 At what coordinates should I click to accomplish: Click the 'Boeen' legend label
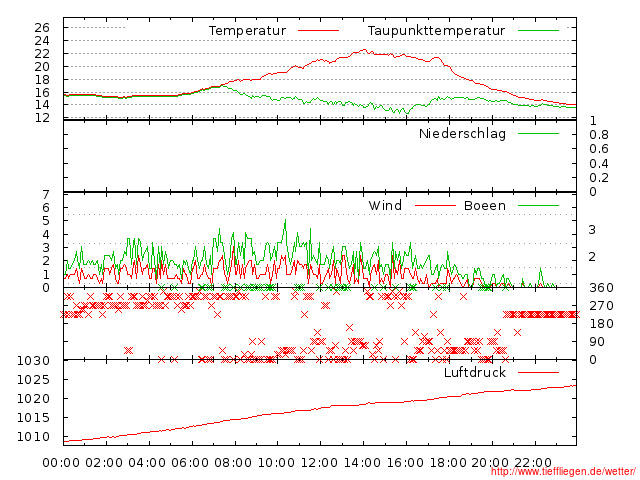[x=484, y=206]
